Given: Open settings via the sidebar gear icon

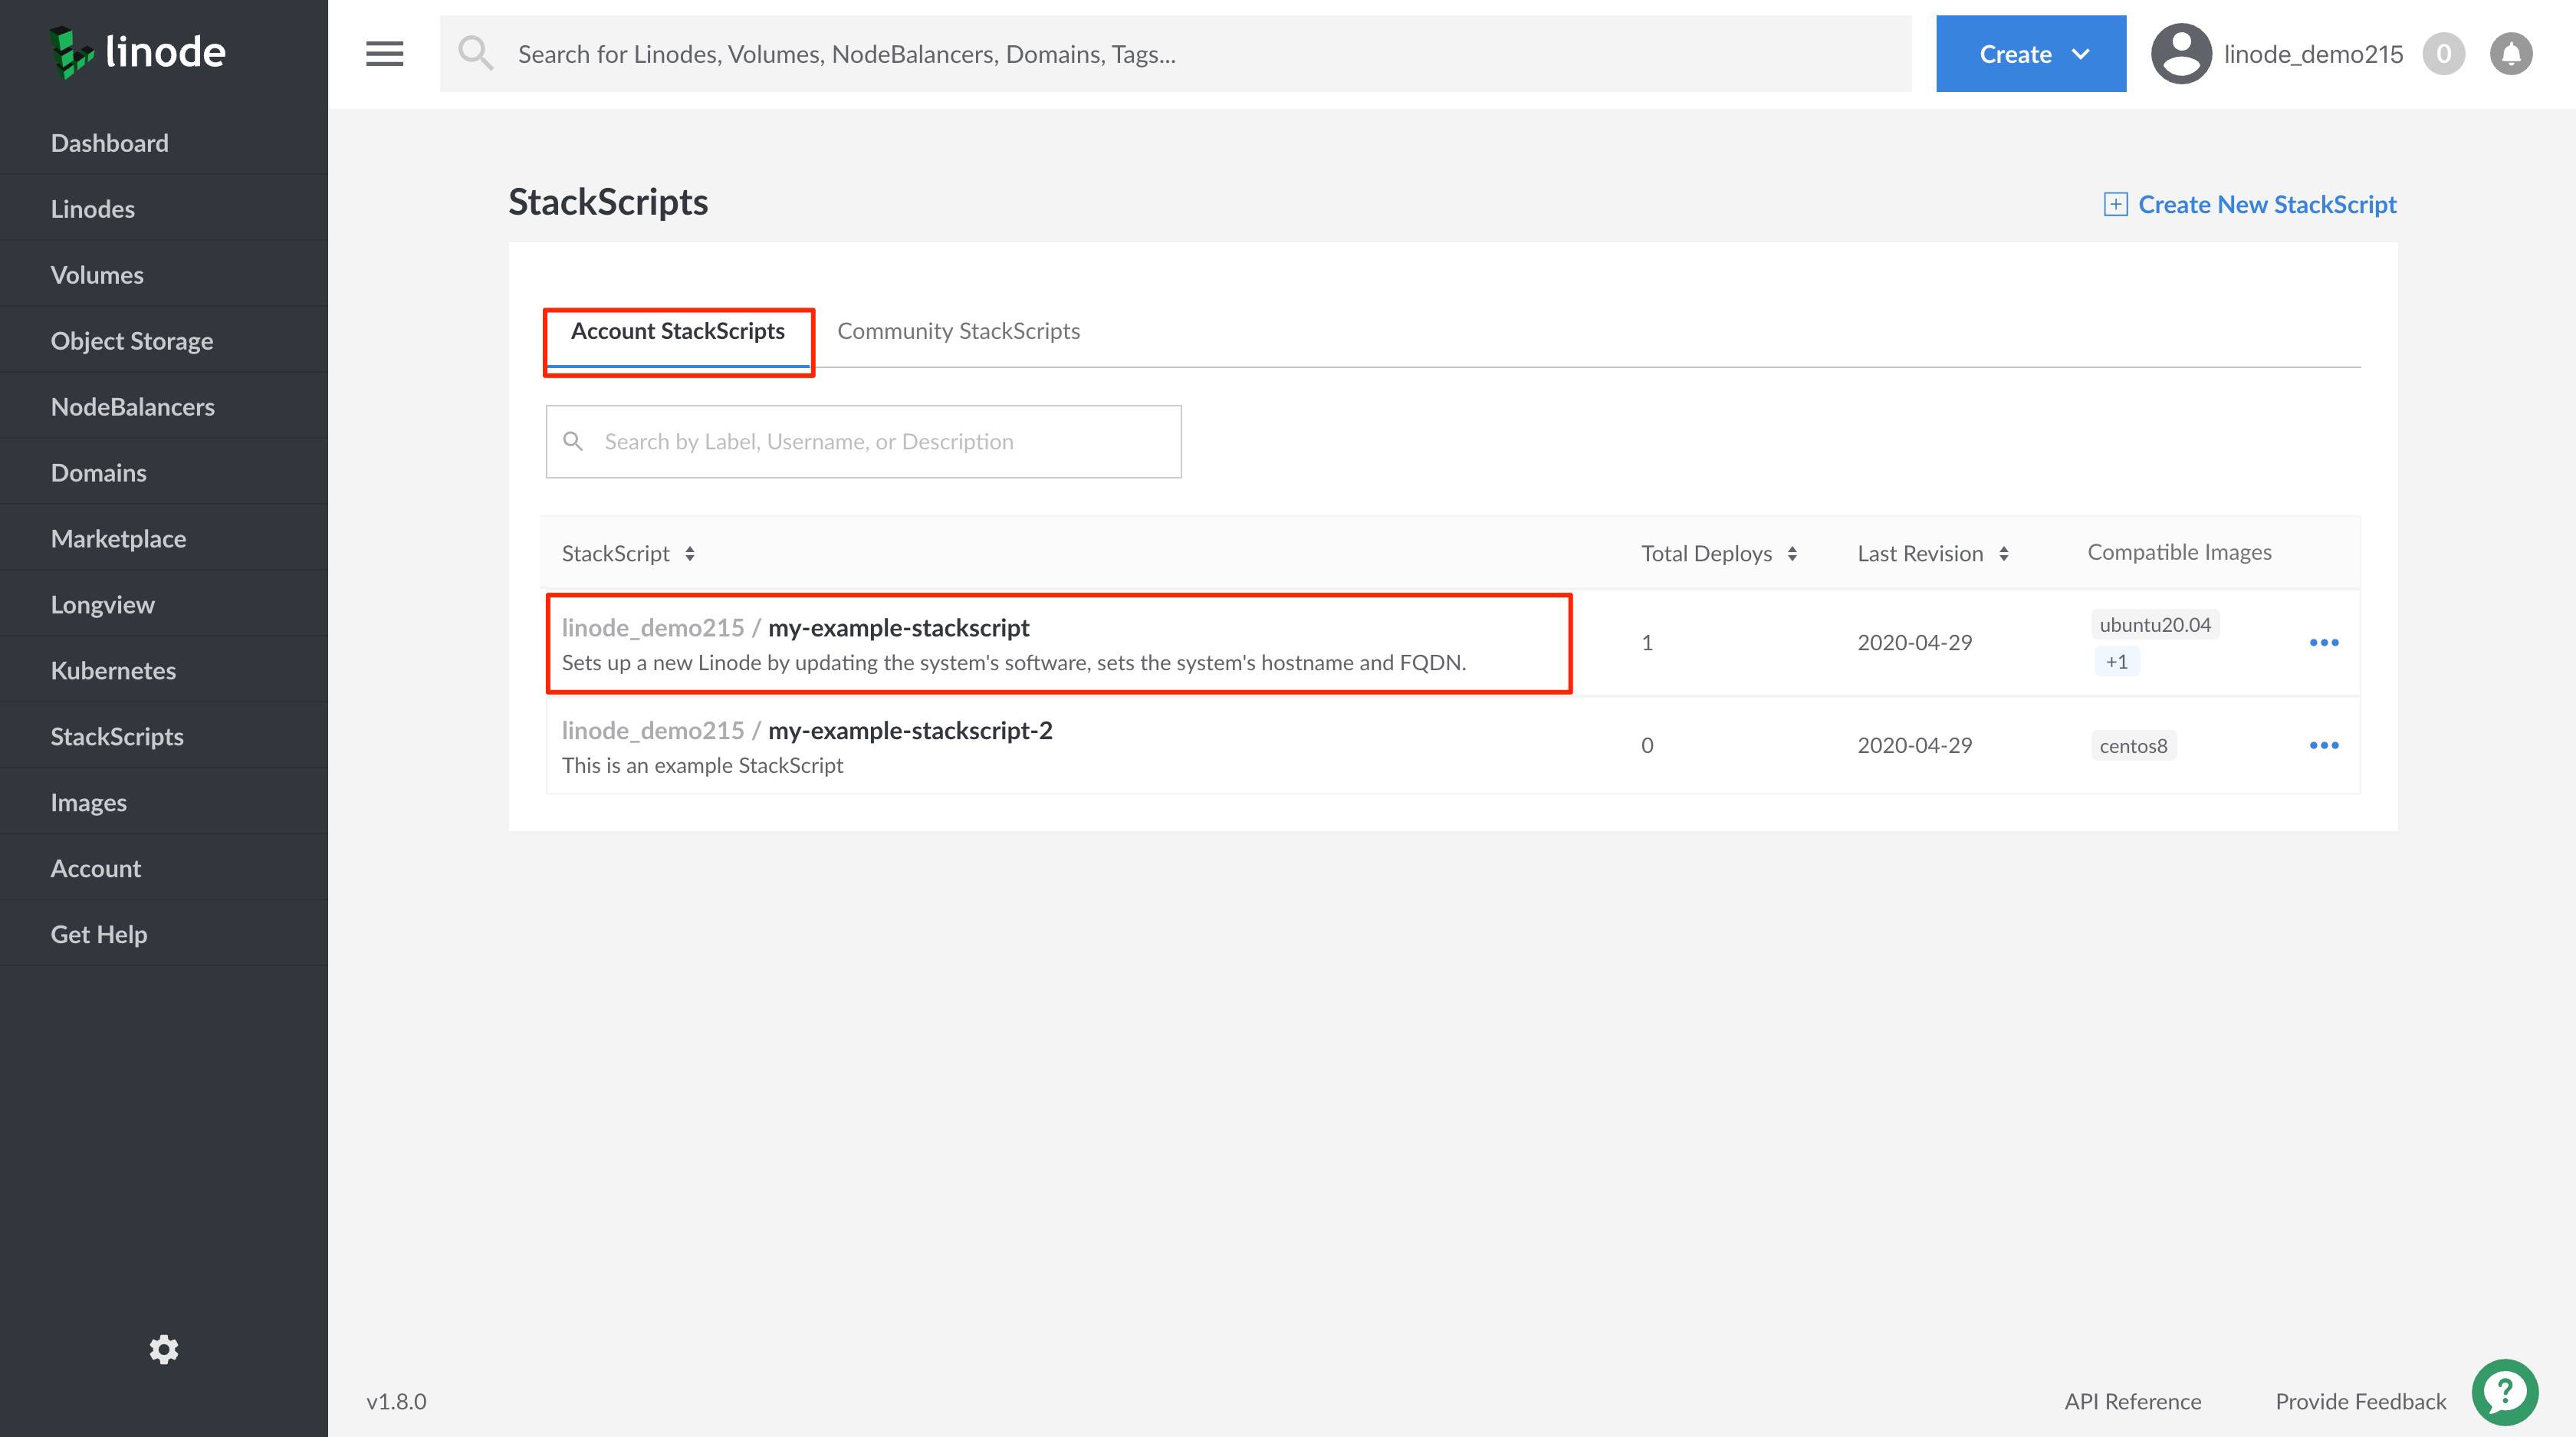Looking at the screenshot, I should point(163,1349).
